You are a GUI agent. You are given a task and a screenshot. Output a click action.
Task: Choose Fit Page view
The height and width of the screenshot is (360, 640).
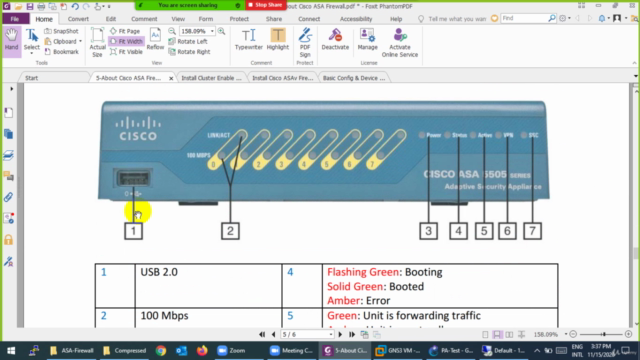pos(125,31)
